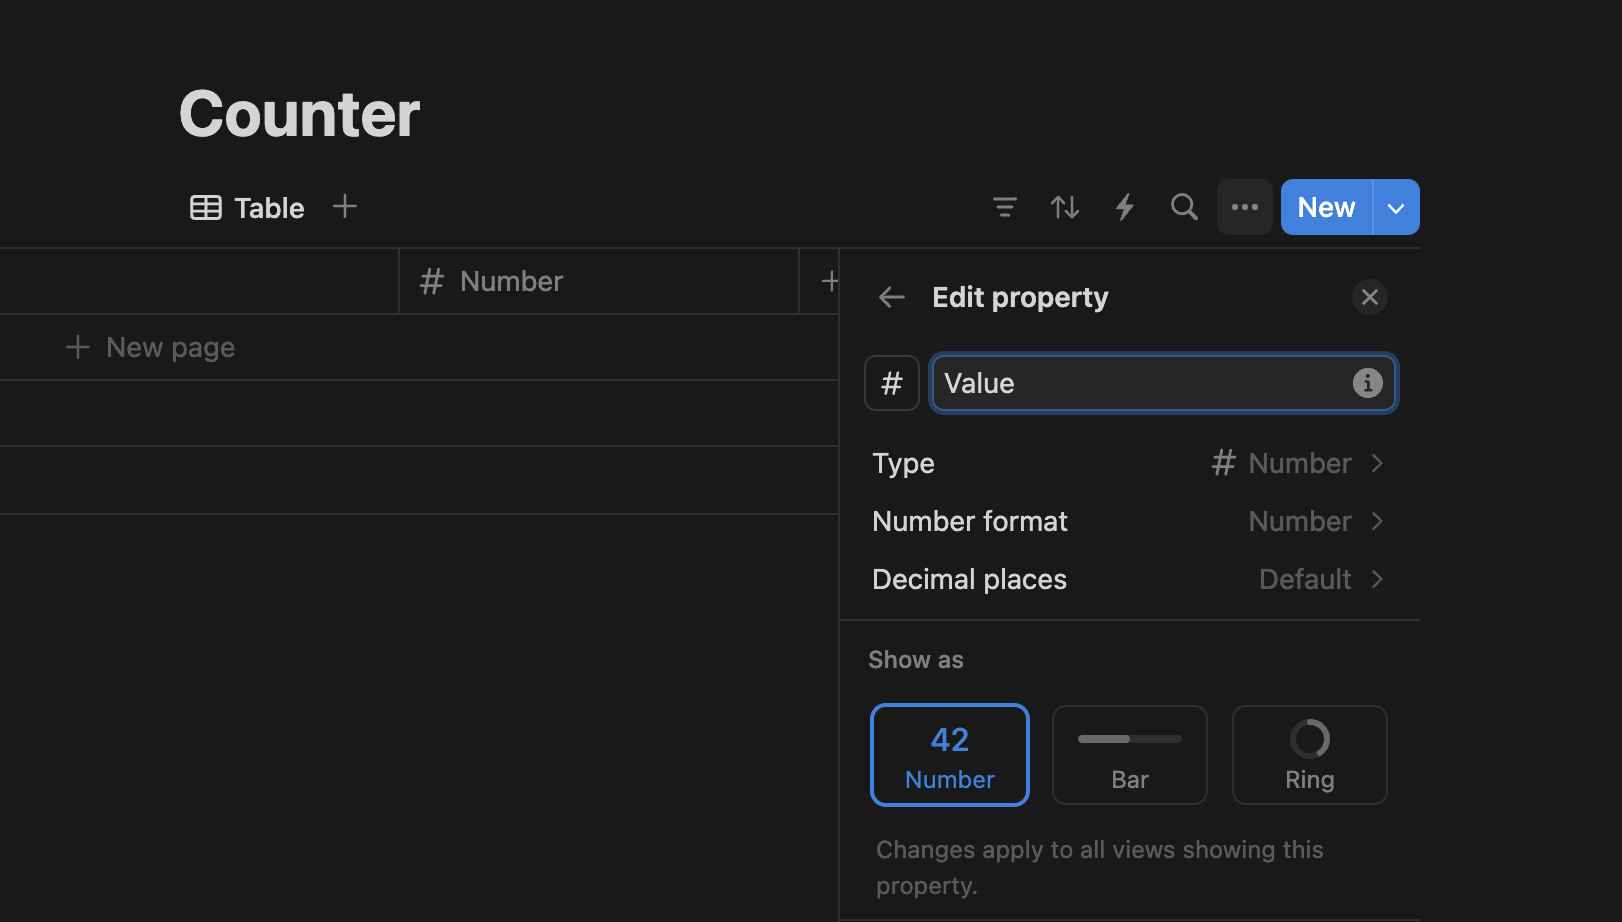This screenshot has height=922, width=1622.
Task: Select the Ring display option
Action: point(1309,755)
